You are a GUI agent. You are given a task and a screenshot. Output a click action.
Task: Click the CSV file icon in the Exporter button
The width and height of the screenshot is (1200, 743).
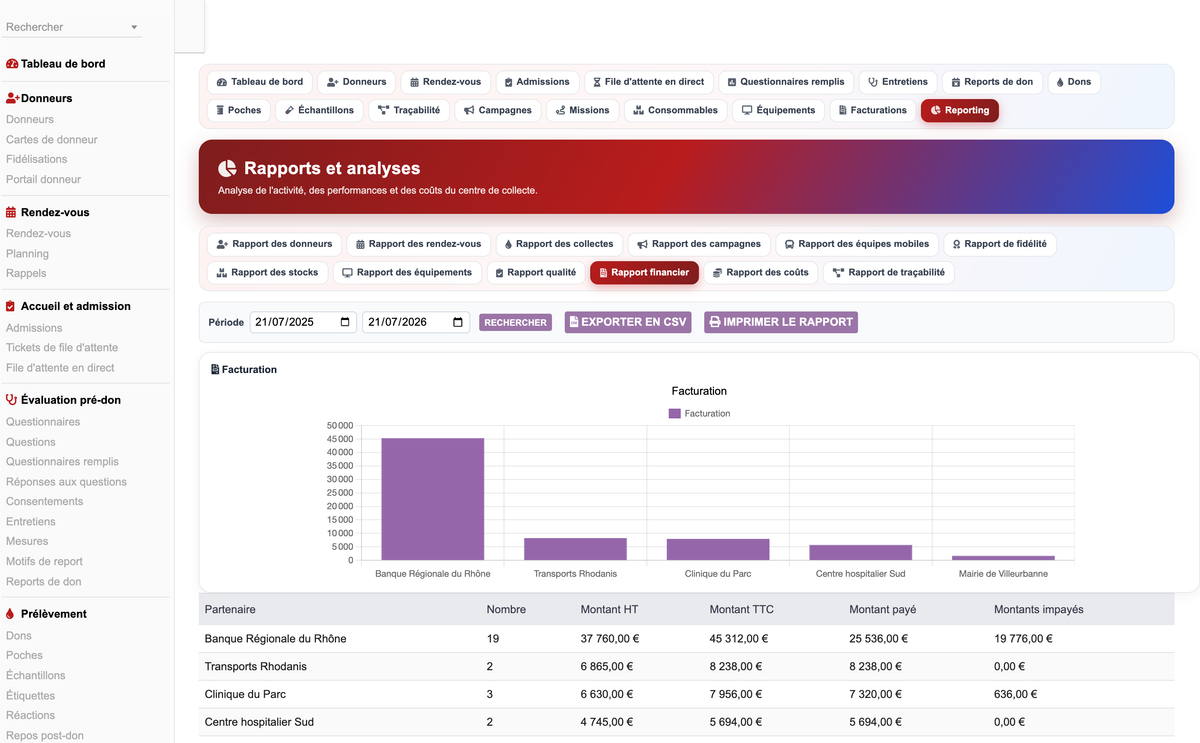pos(574,322)
